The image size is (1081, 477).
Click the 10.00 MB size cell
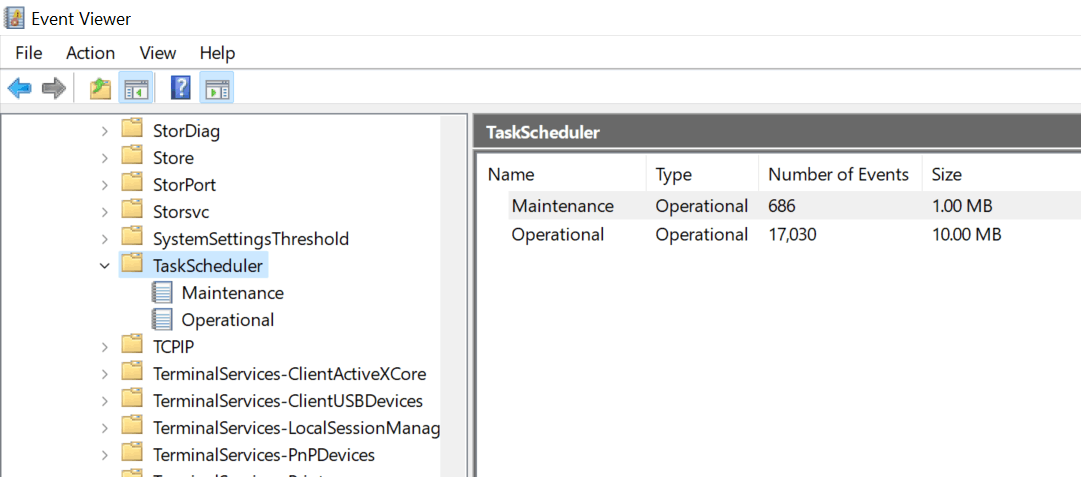966,234
